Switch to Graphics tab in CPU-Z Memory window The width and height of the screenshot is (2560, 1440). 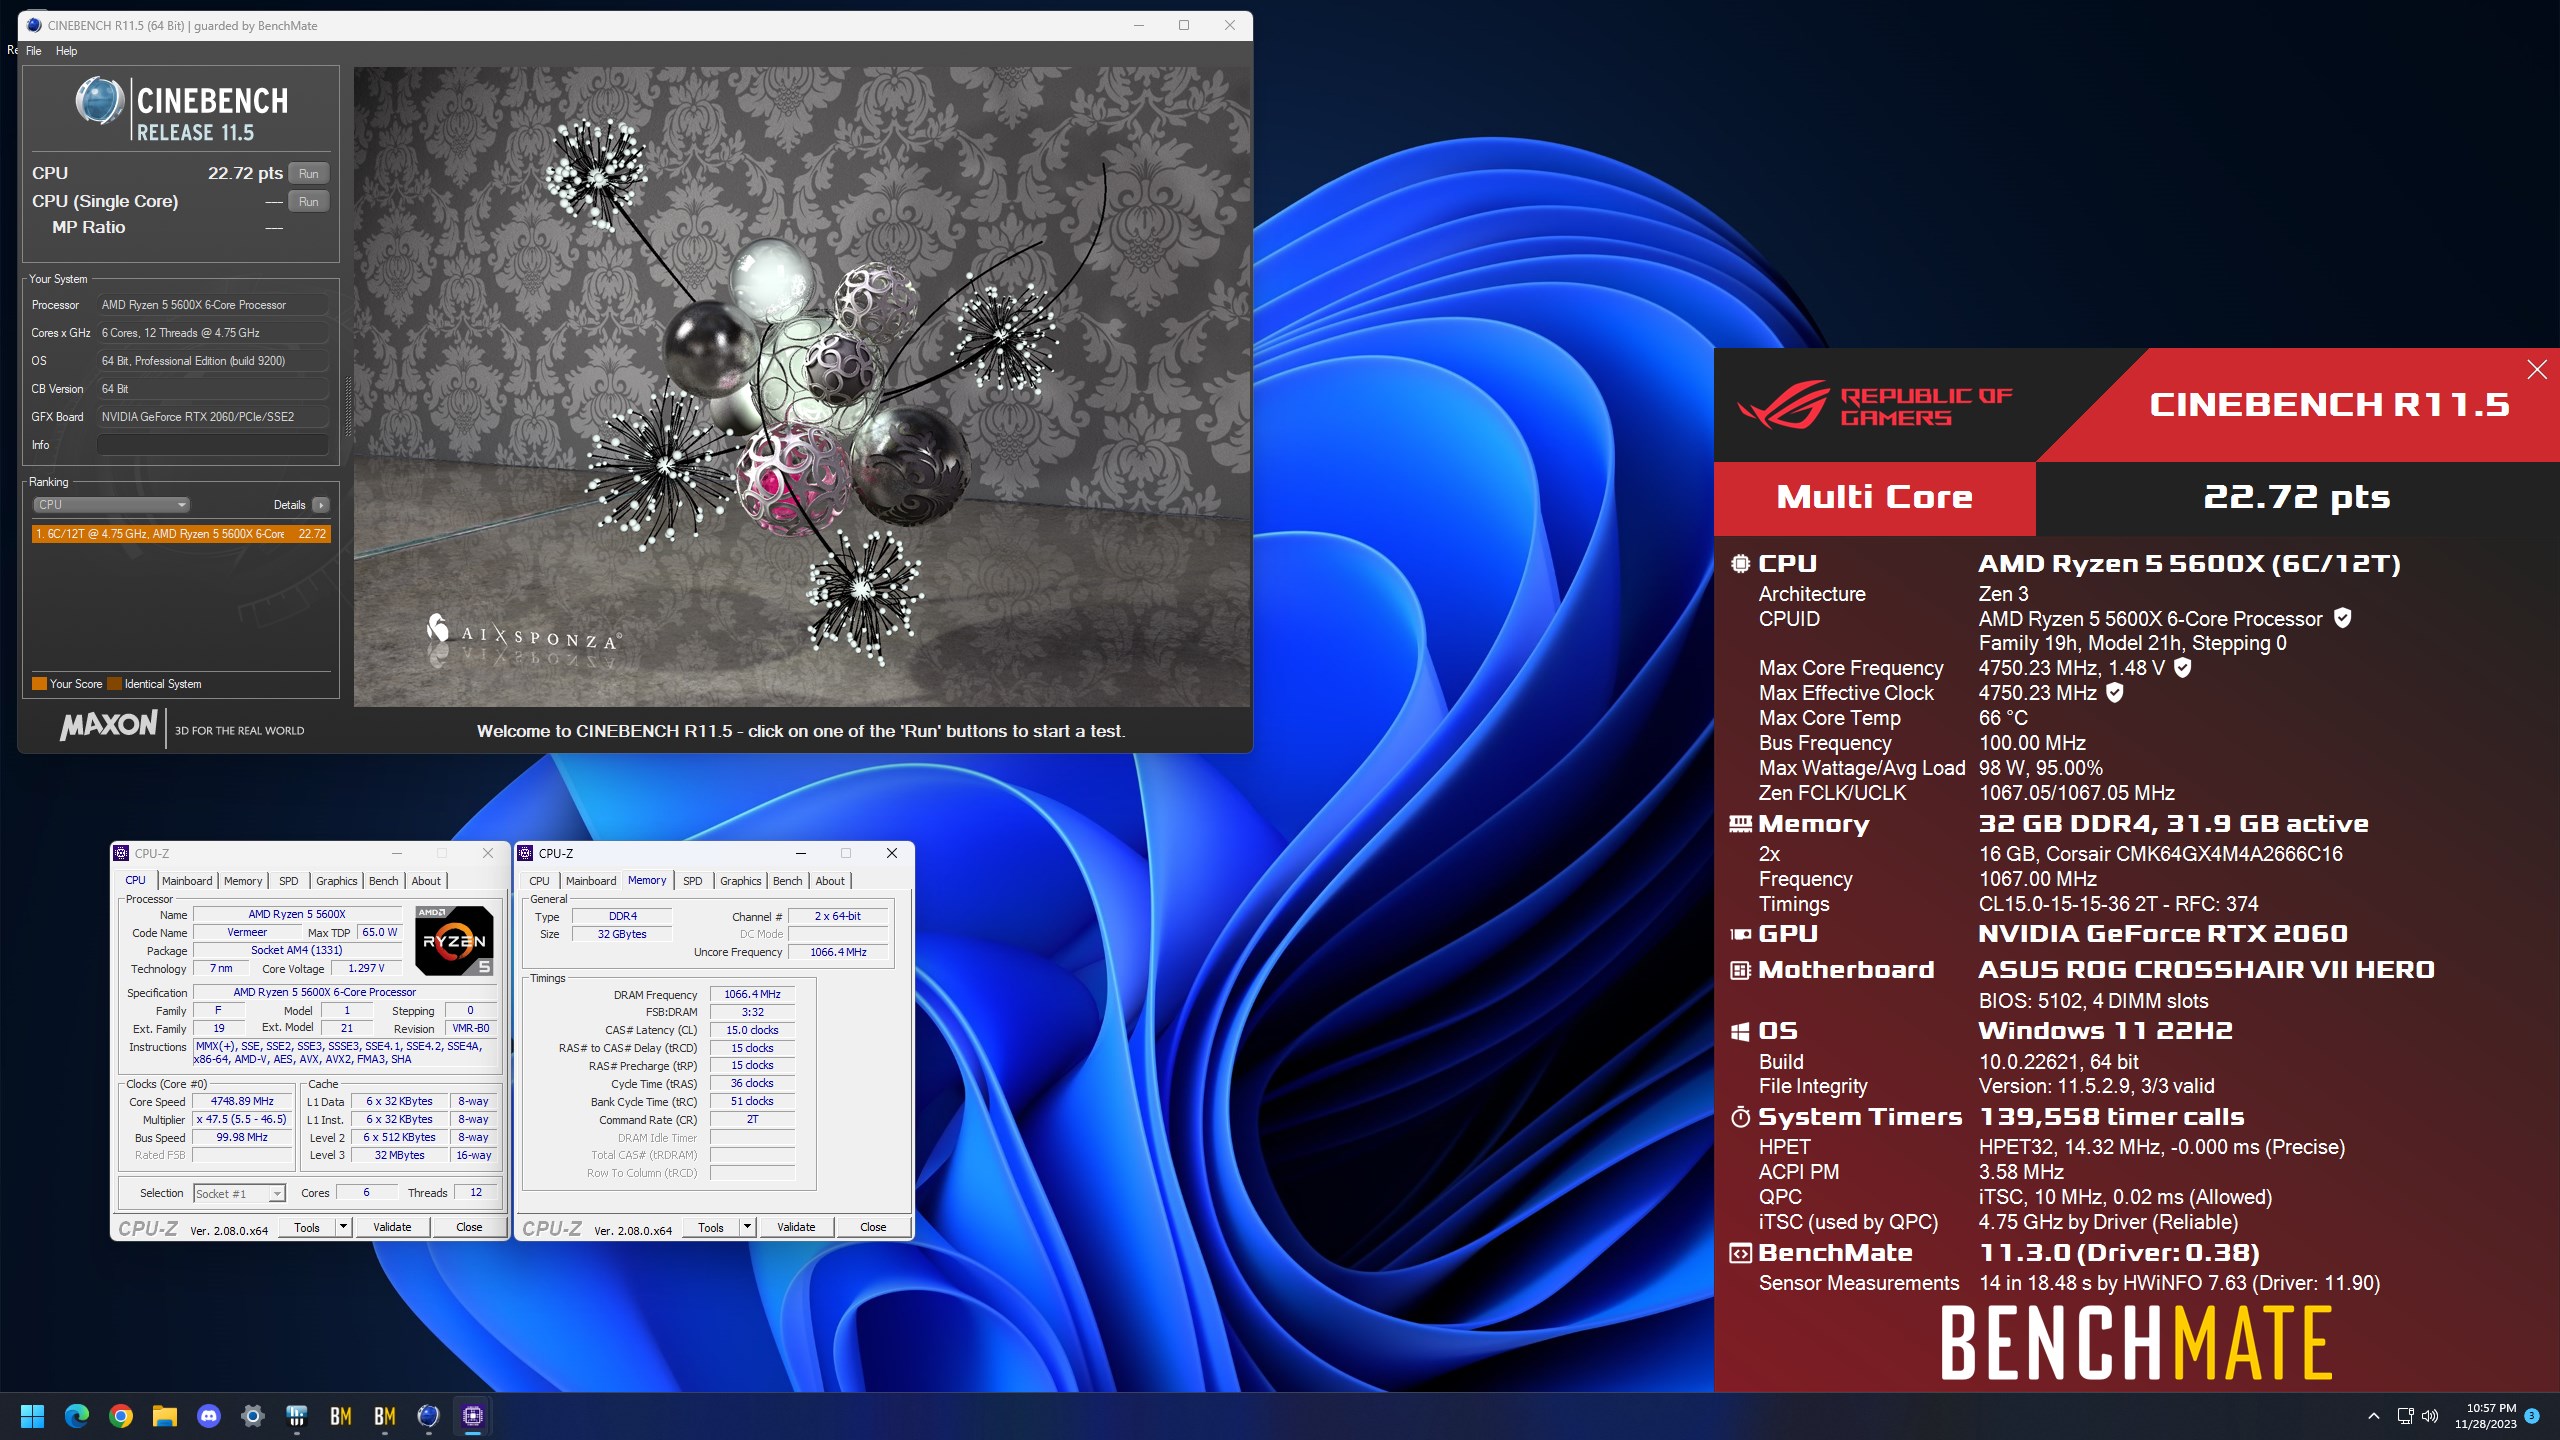click(x=741, y=881)
